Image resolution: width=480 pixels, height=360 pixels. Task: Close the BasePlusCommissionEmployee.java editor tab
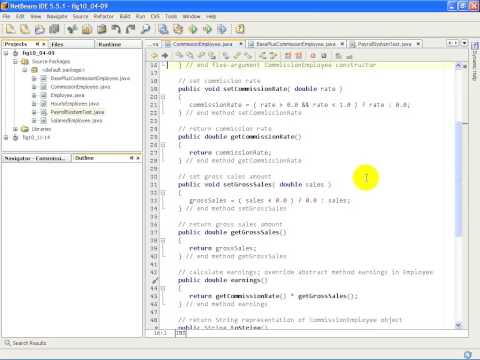click(342, 44)
